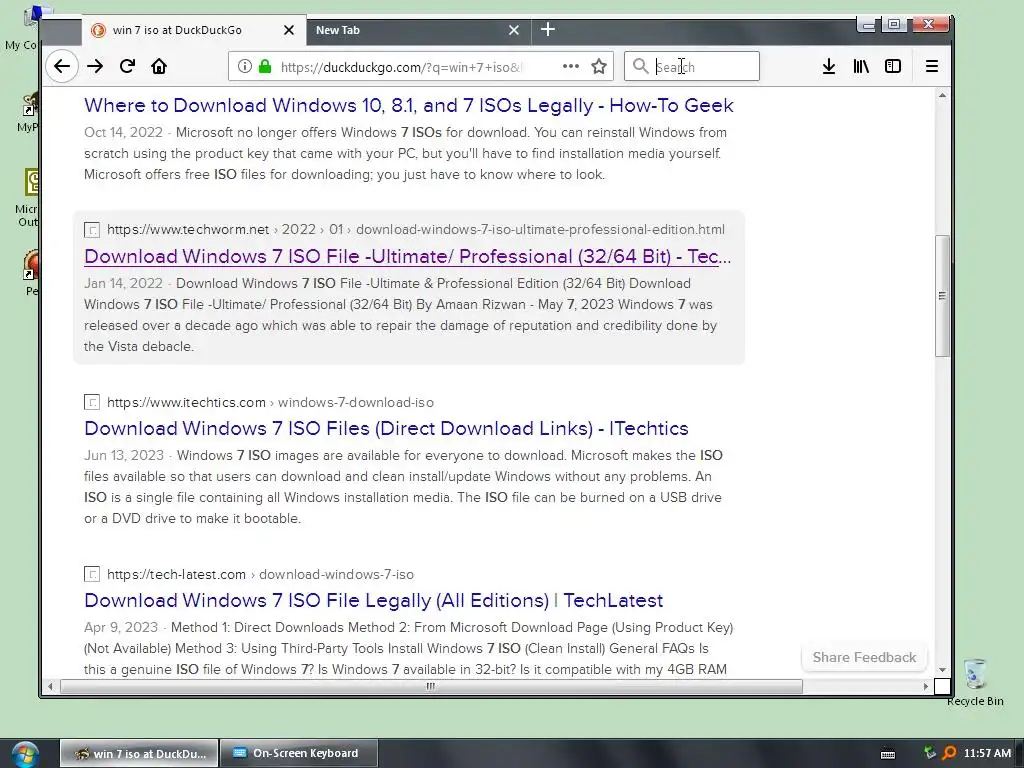Open Techworm Download Windows 7 ISO result
The height and width of the screenshot is (768, 1024).
tap(408, 256)
